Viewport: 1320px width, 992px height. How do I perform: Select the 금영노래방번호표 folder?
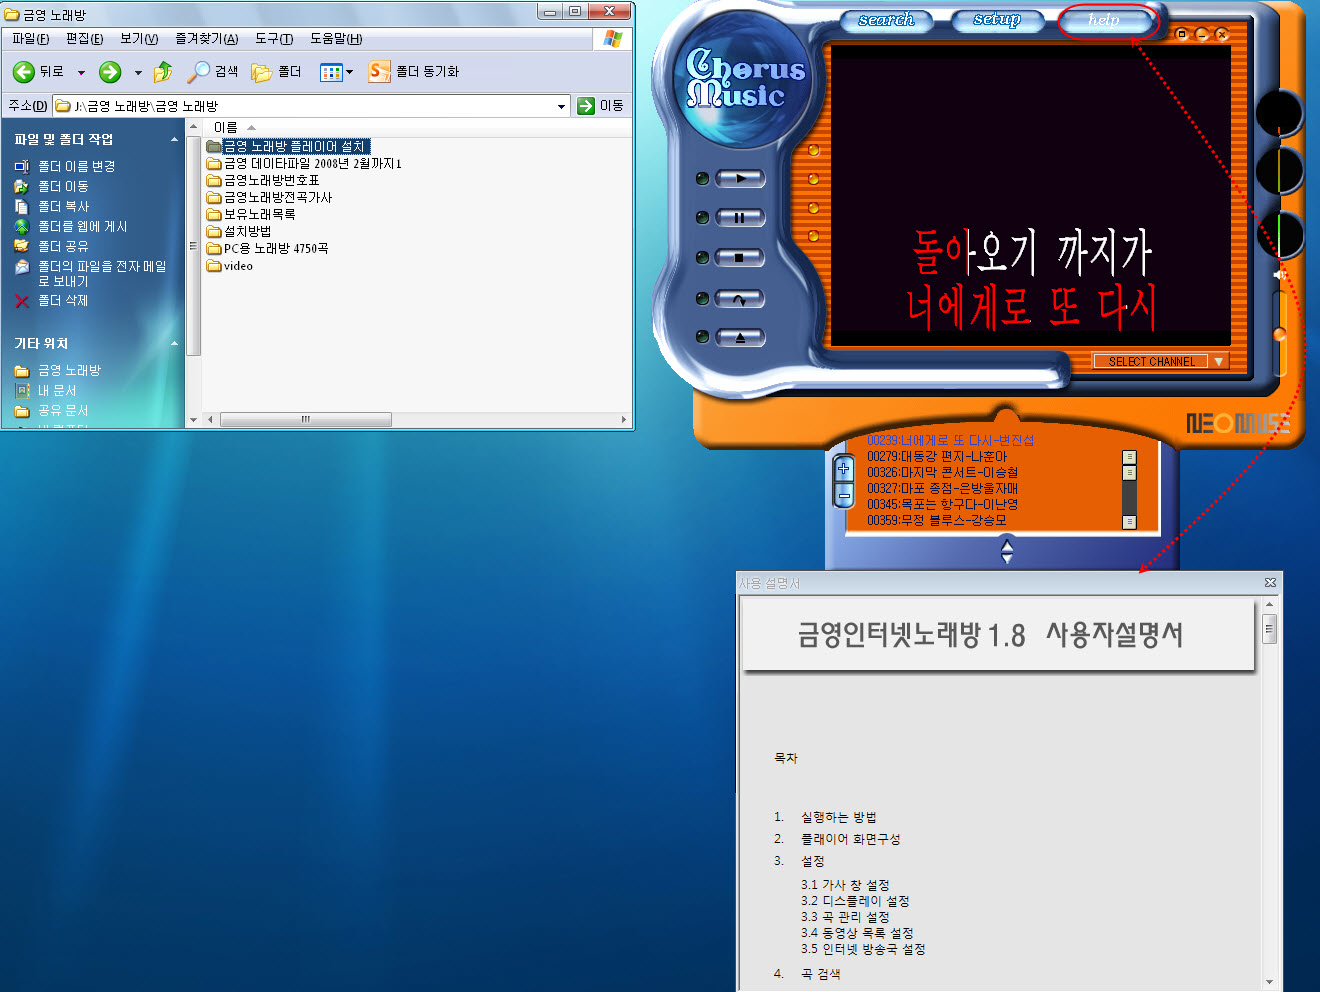[x=263, y=180]
